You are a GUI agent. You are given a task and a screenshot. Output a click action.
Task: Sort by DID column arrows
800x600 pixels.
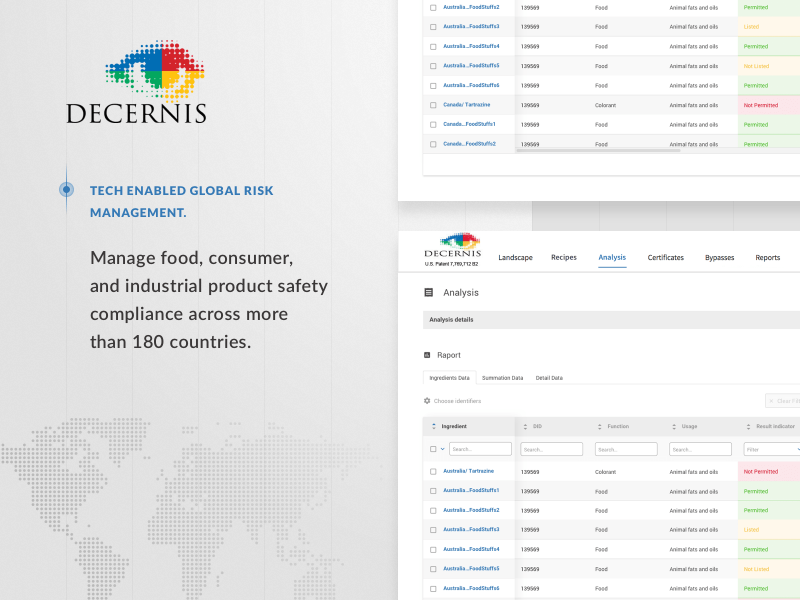pos(525,427)
